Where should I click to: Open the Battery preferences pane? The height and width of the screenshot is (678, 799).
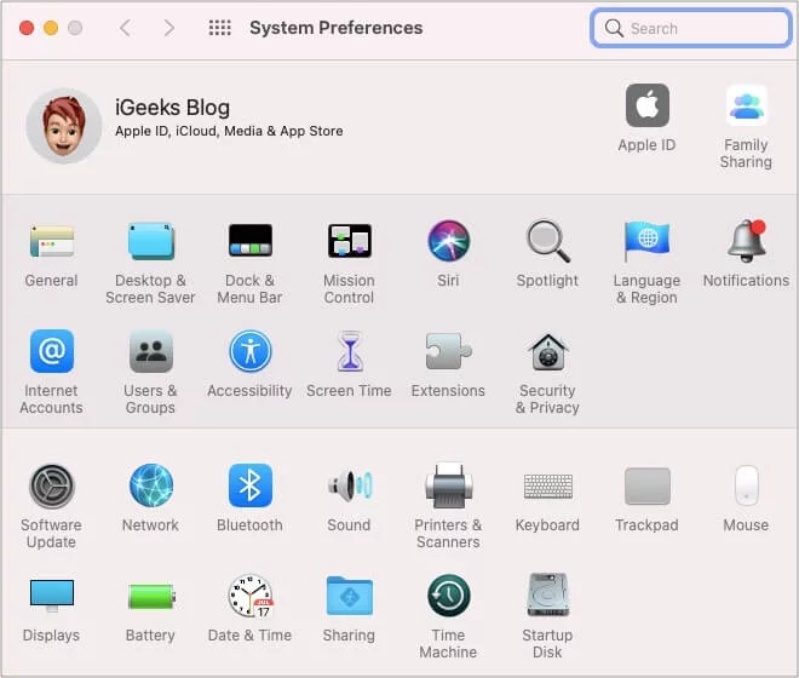pyautogui.click(x=150, y=596)
